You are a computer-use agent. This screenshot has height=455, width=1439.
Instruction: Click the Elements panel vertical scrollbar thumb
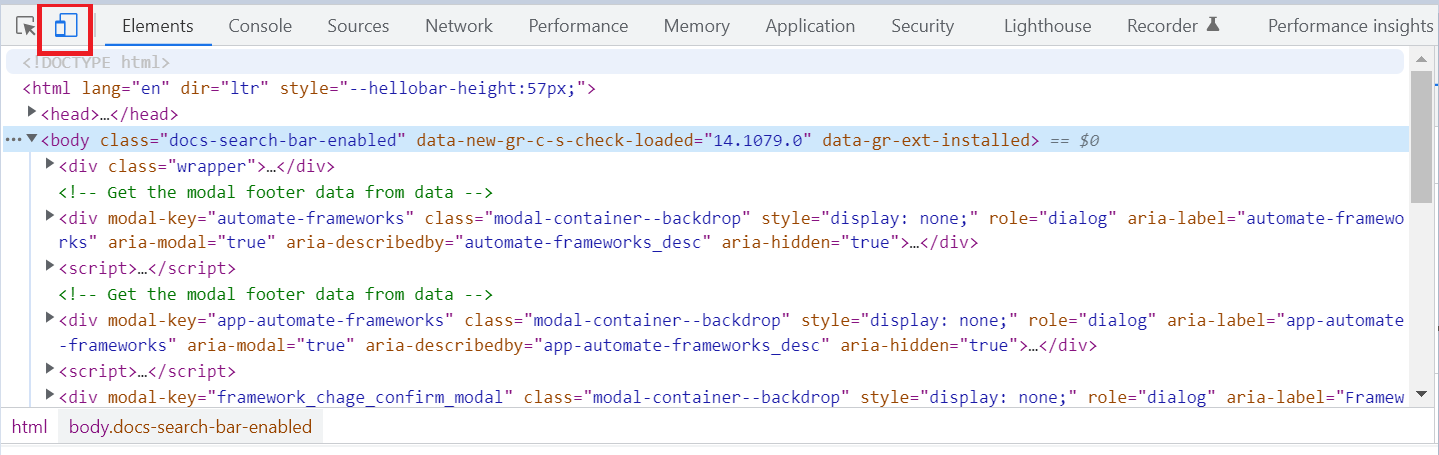pos(1420,136)
